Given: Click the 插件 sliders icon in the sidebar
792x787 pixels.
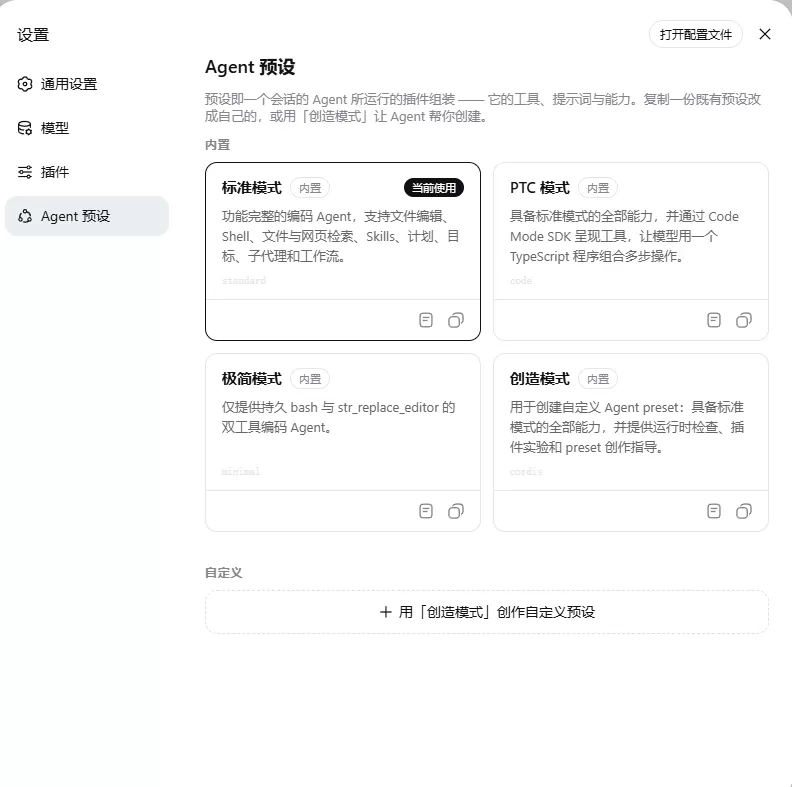Looking at the screenshot, I should tap(25, 172).
